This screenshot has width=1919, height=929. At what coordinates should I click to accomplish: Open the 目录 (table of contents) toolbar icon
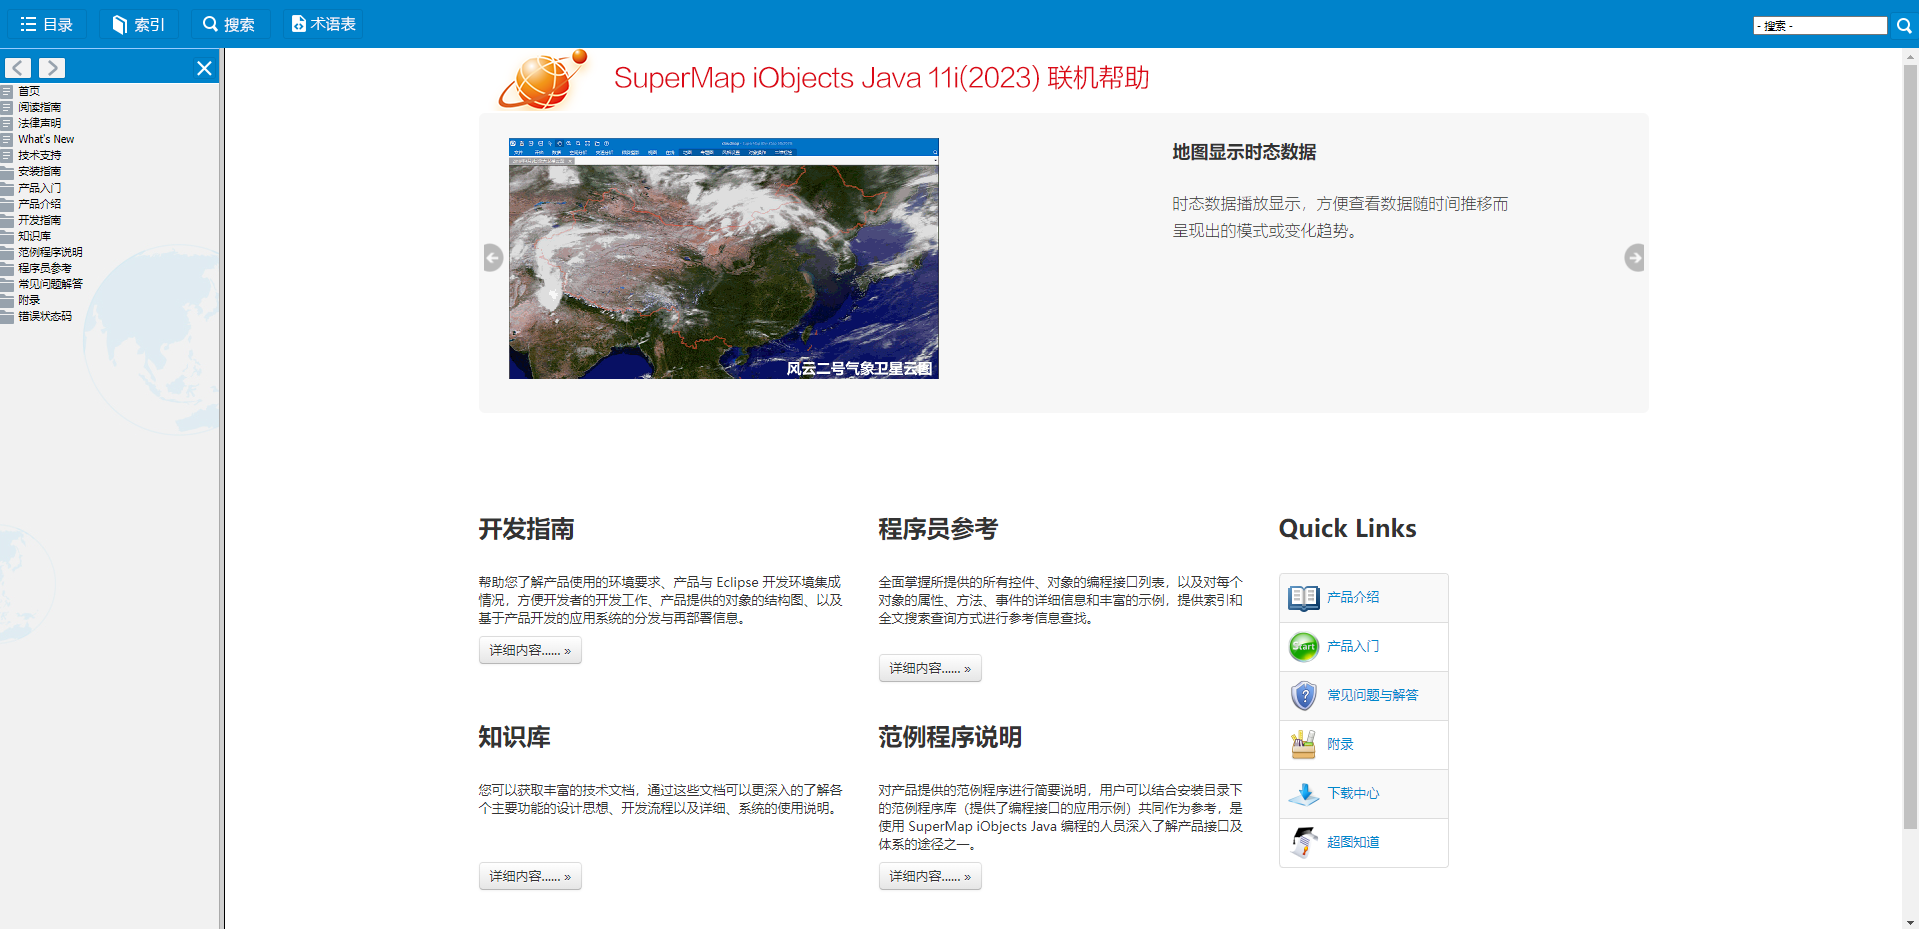(47, 24)
